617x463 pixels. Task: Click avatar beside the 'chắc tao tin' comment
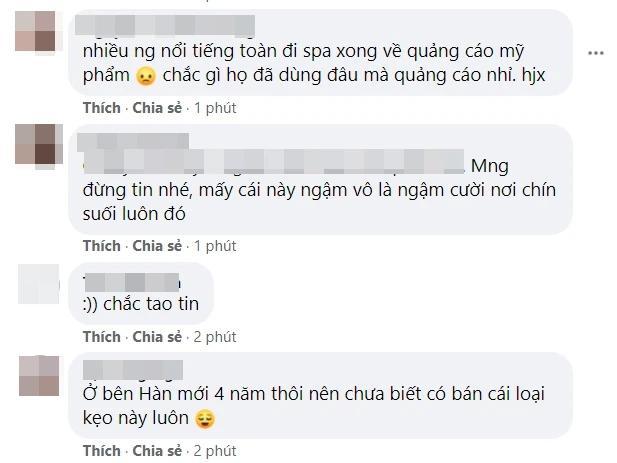coord(38,283)
